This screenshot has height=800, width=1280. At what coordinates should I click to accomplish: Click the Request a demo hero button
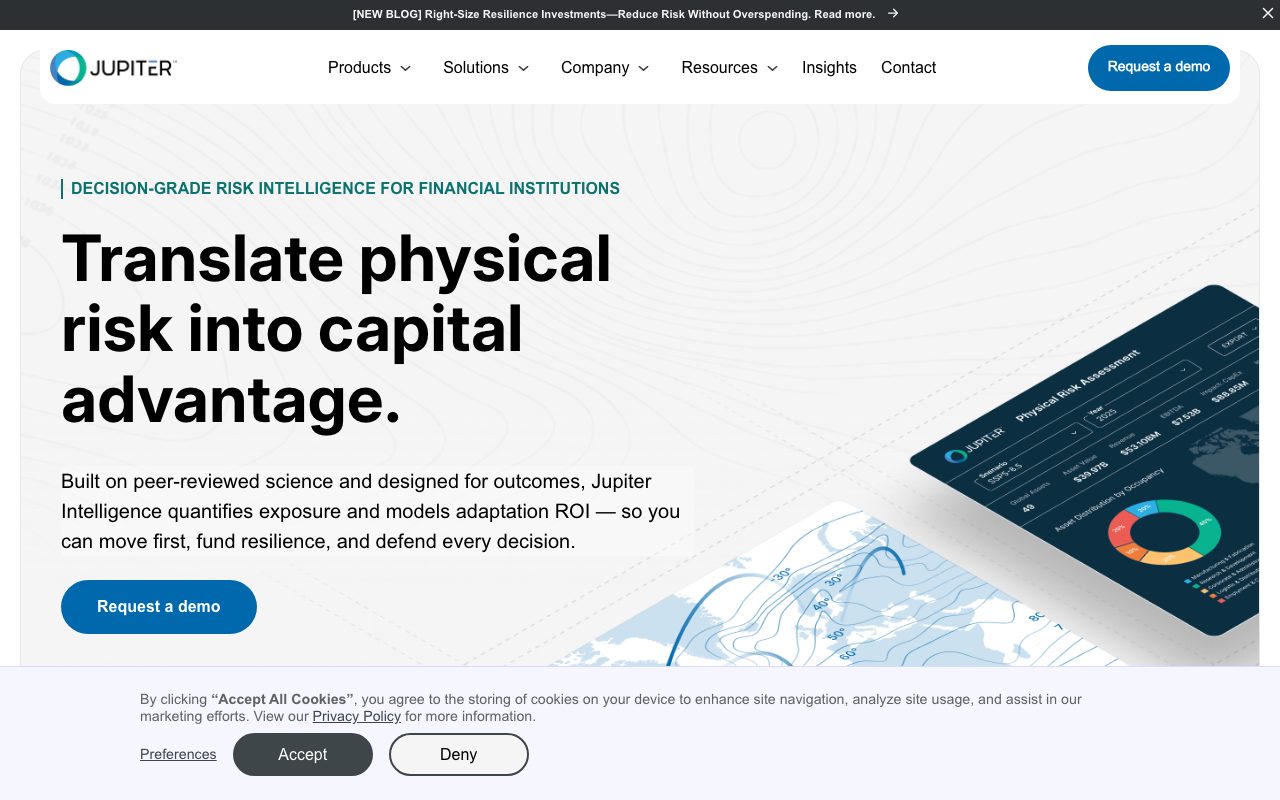pos(159,607)
